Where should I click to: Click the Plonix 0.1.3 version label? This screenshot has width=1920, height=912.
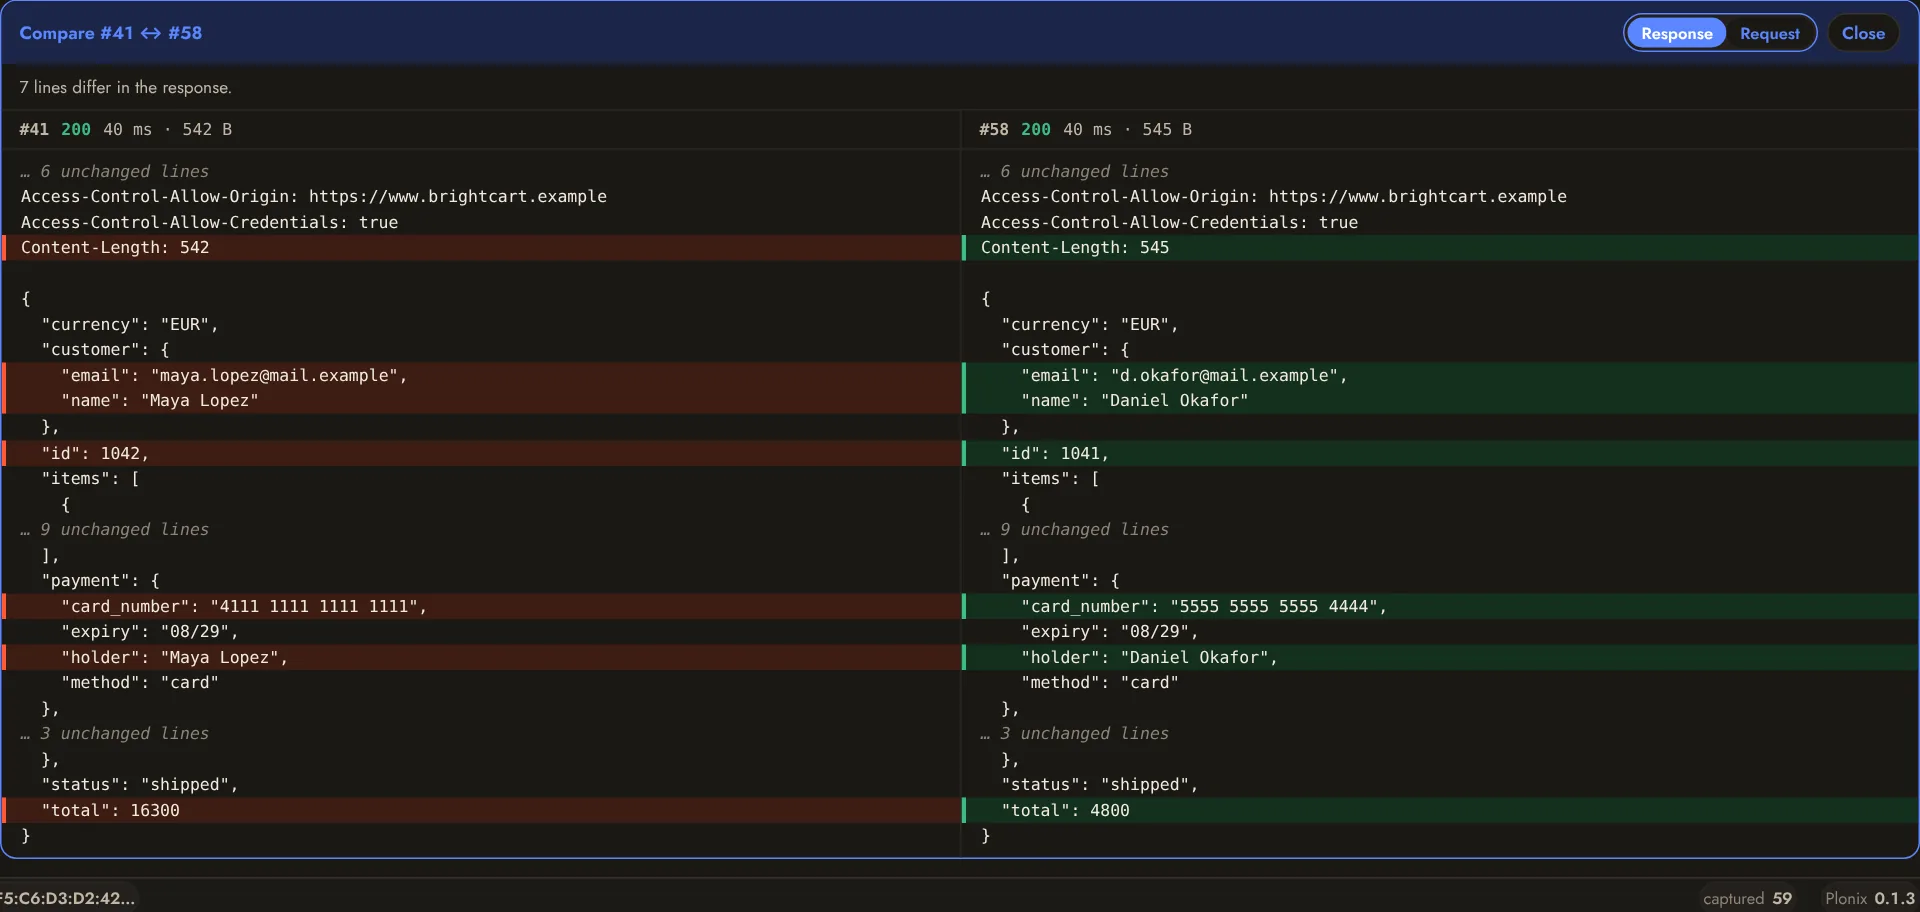tap(1869, 898)
